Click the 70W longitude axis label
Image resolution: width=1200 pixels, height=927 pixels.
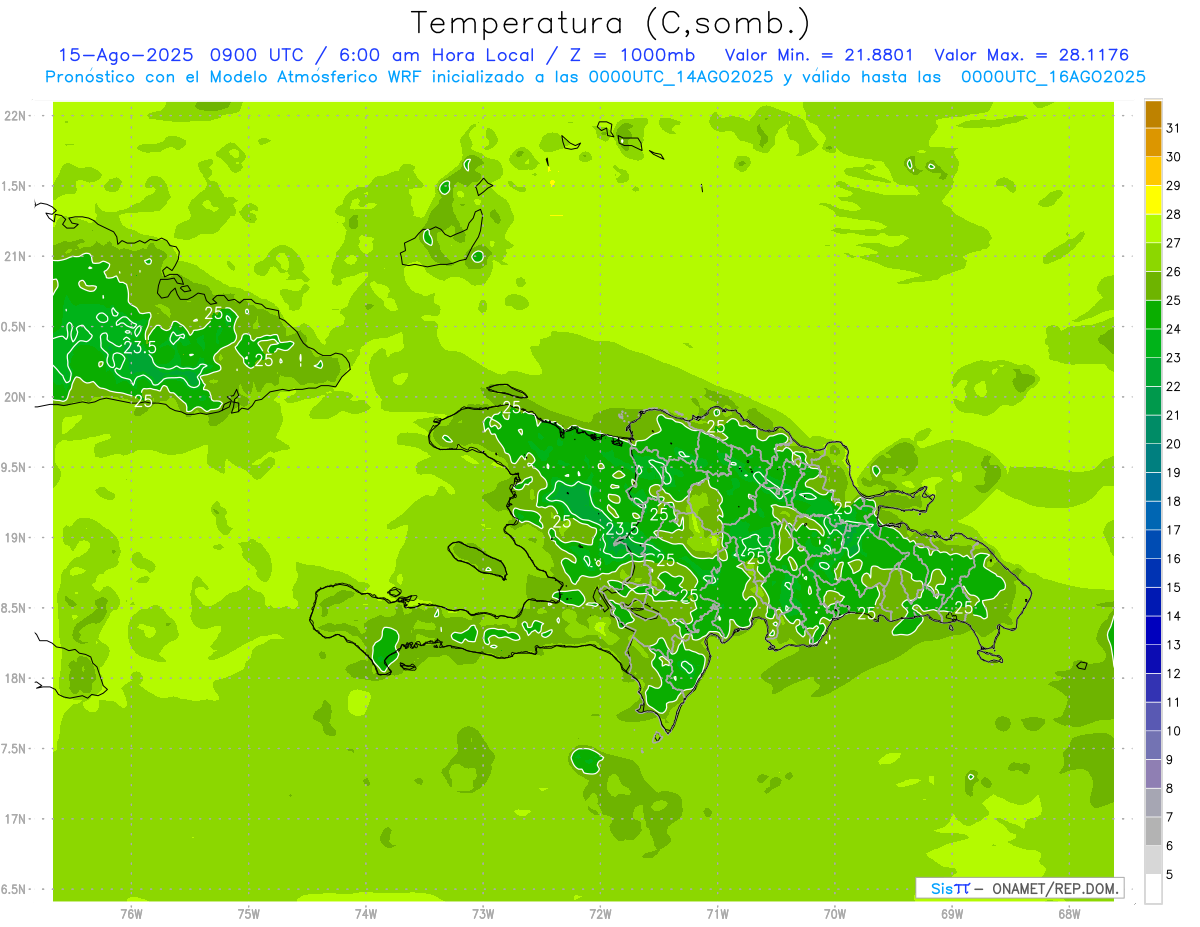point(835,913)
